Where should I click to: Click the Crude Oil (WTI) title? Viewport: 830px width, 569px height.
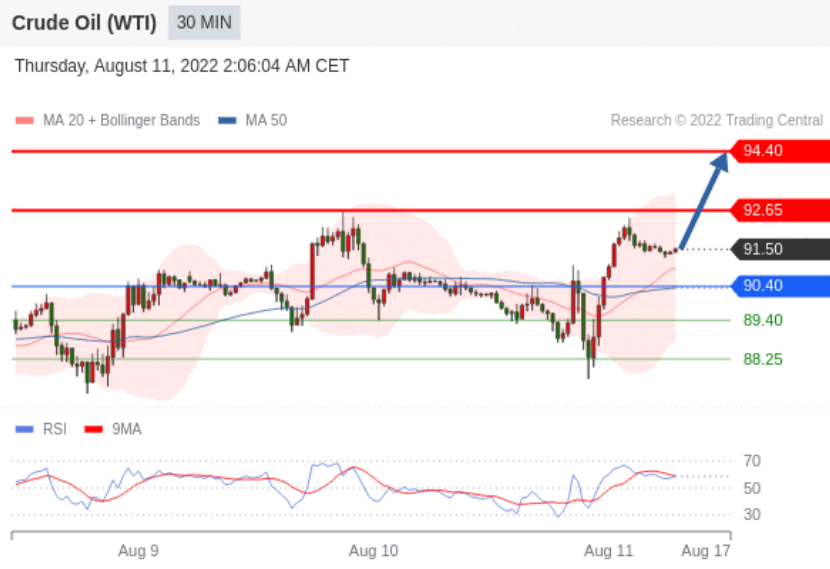(x=84, y=23)
